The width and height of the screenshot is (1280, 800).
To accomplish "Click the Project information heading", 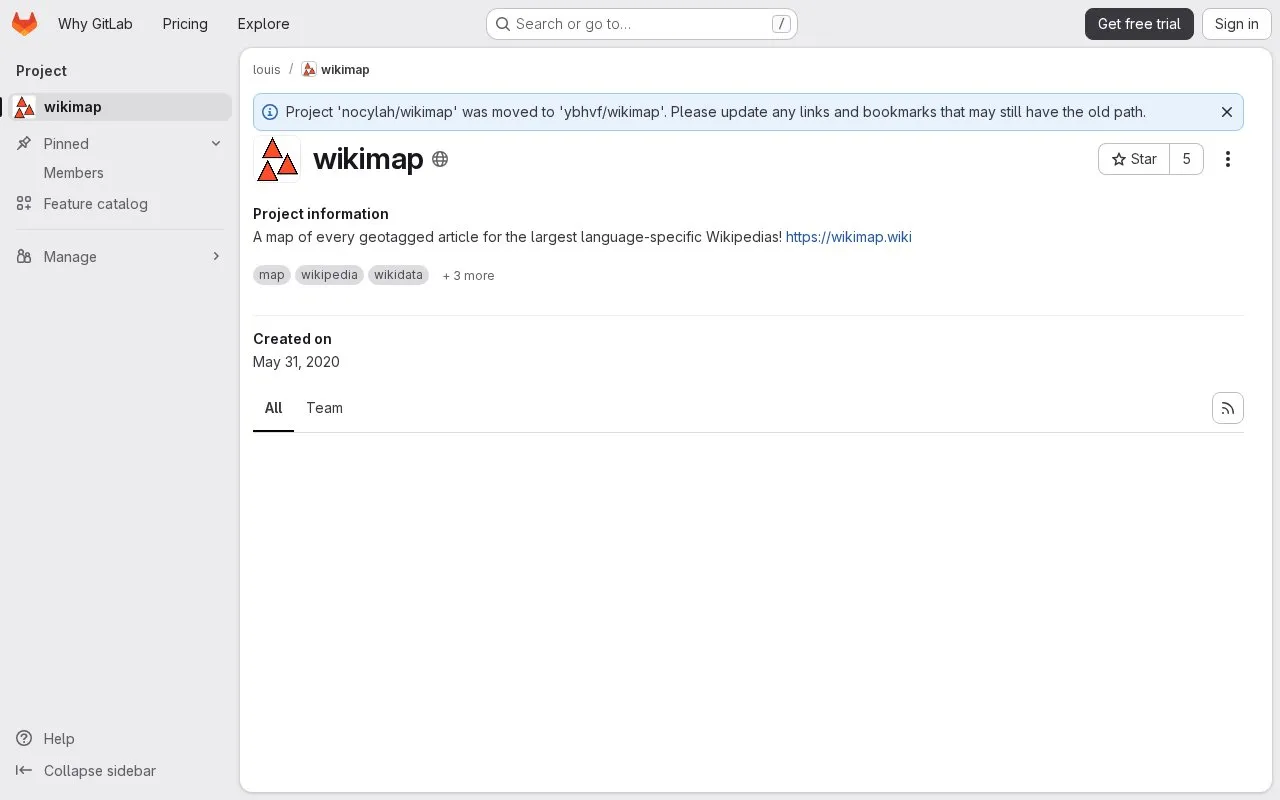I will pos(321,214).
